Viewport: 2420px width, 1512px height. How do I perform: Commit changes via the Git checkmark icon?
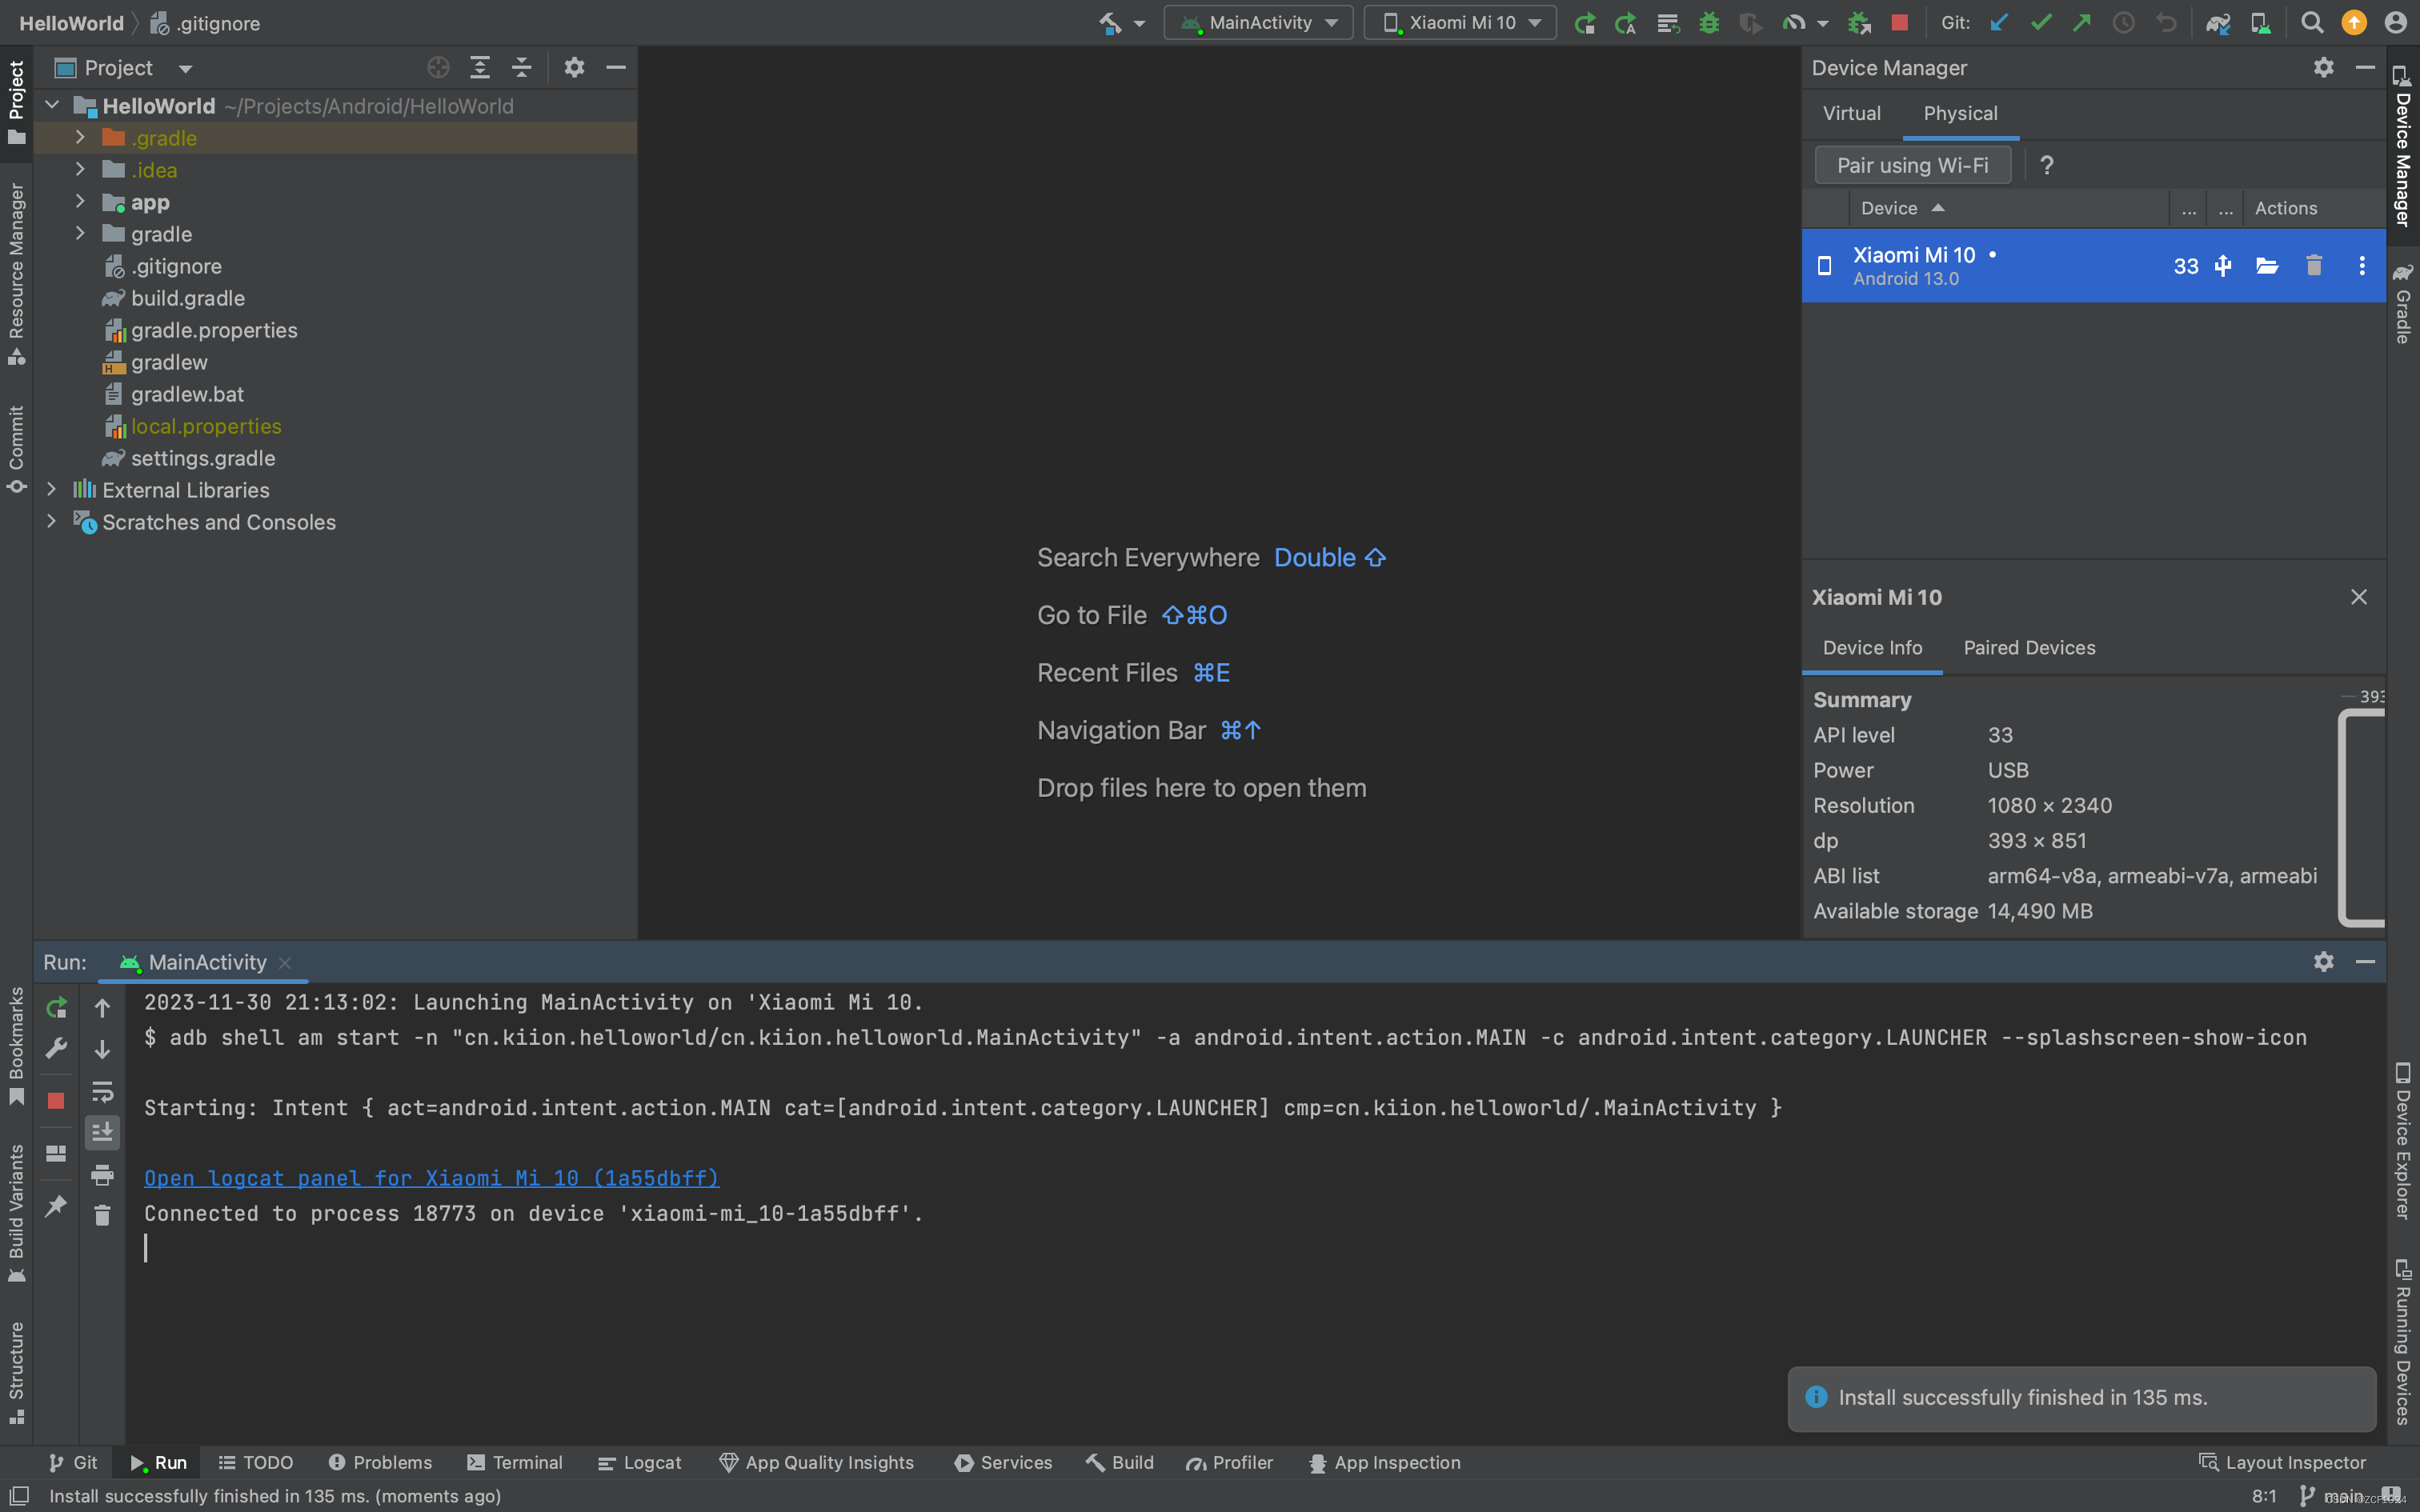pyautogui.click(x=2041, y=22)
